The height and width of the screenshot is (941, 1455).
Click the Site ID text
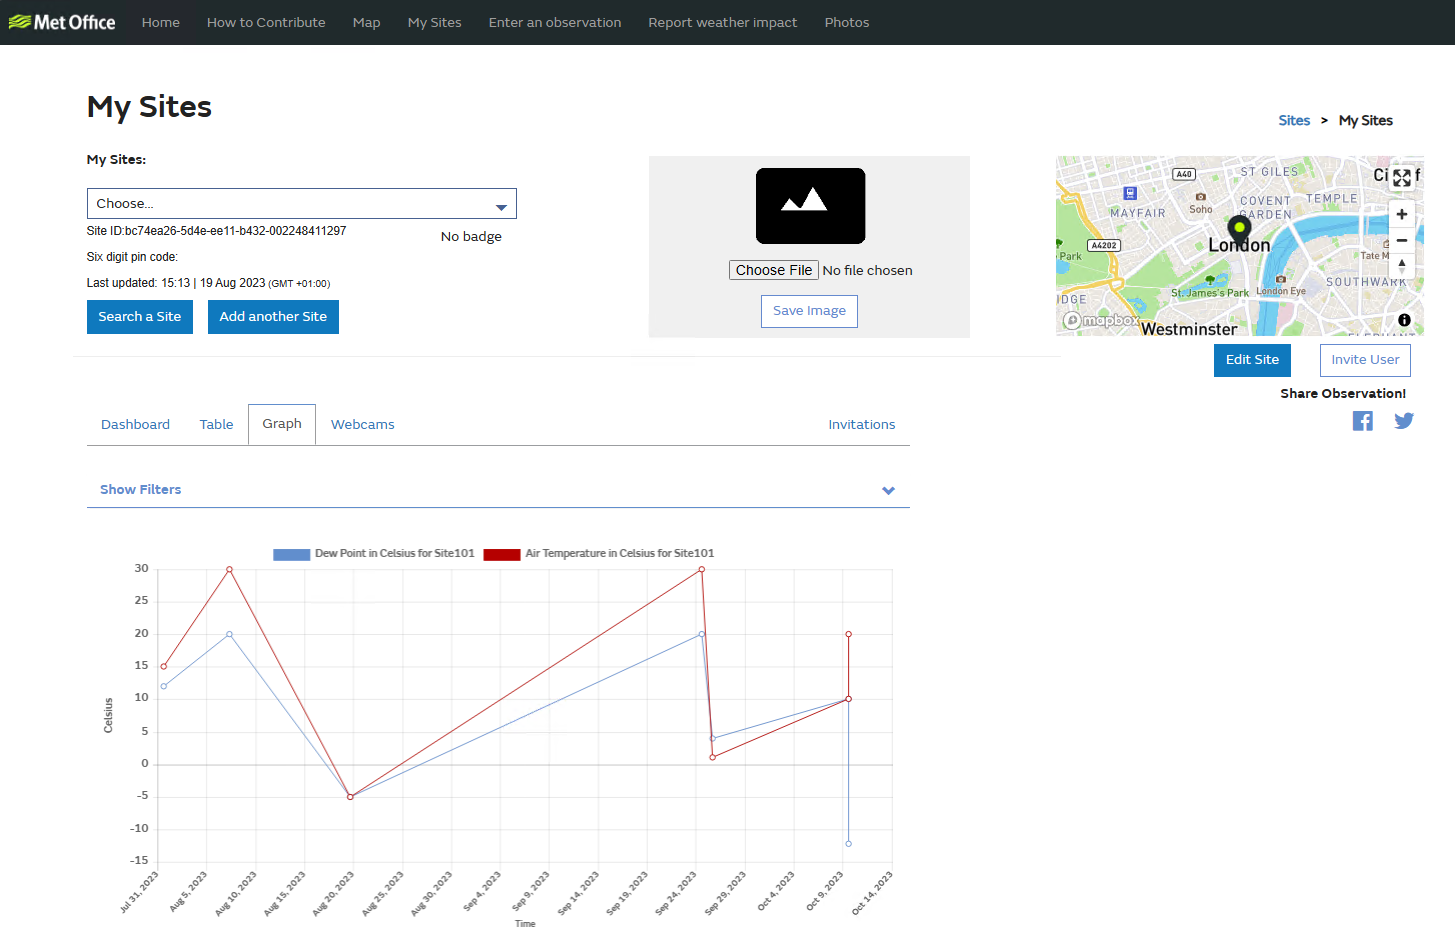[217, 231]
